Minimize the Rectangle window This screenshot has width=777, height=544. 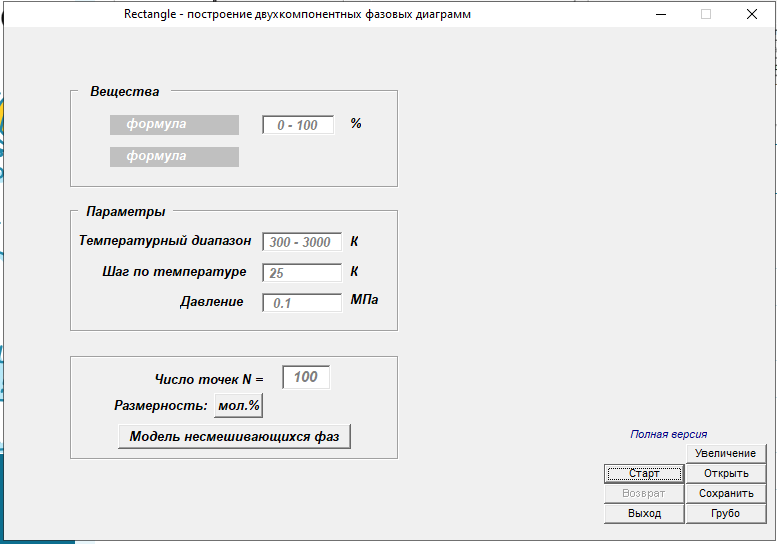pyautogui.click(x=659, y=14)
